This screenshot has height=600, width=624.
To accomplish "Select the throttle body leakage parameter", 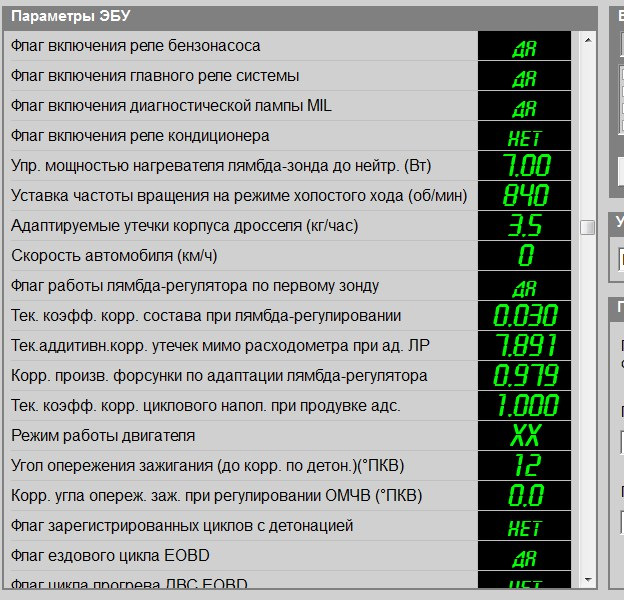I will coord(240,226).
